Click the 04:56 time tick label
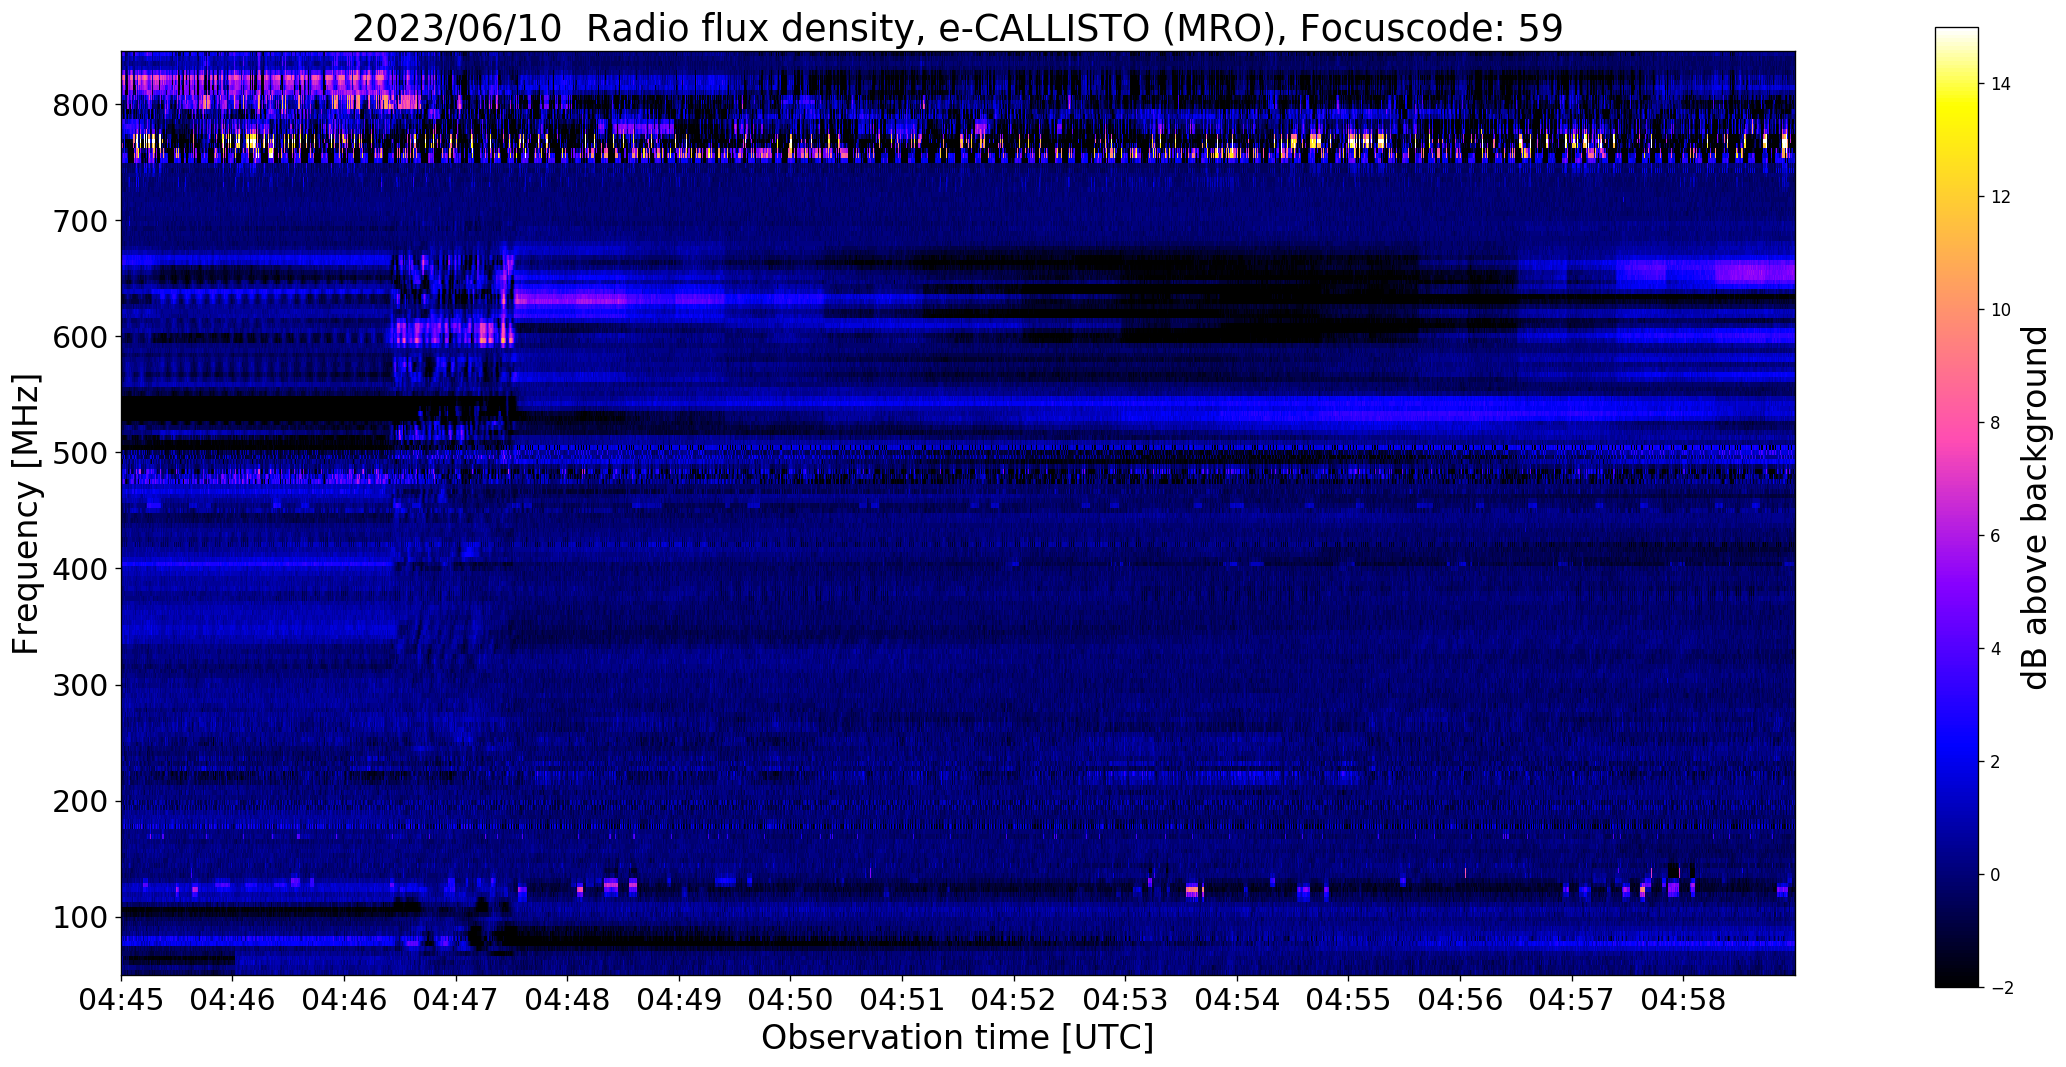The height and width of the screenshot is (1067, 2066). coord(1461,999)
